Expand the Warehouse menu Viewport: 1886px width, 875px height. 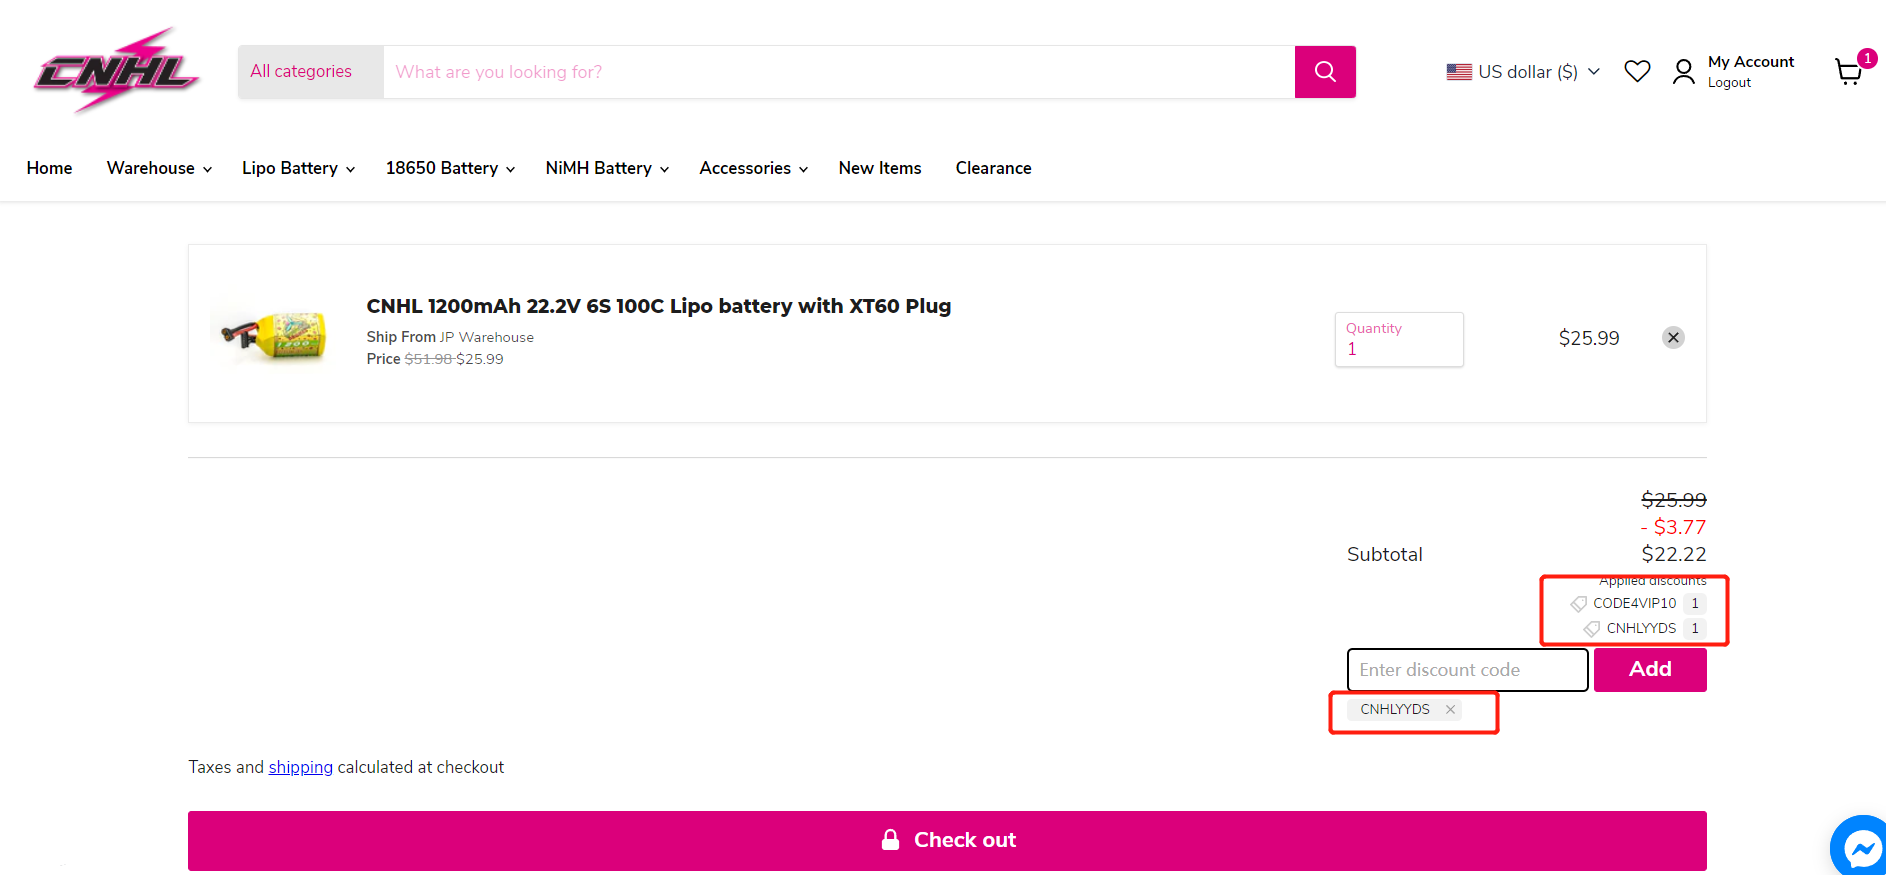(159, 168)
